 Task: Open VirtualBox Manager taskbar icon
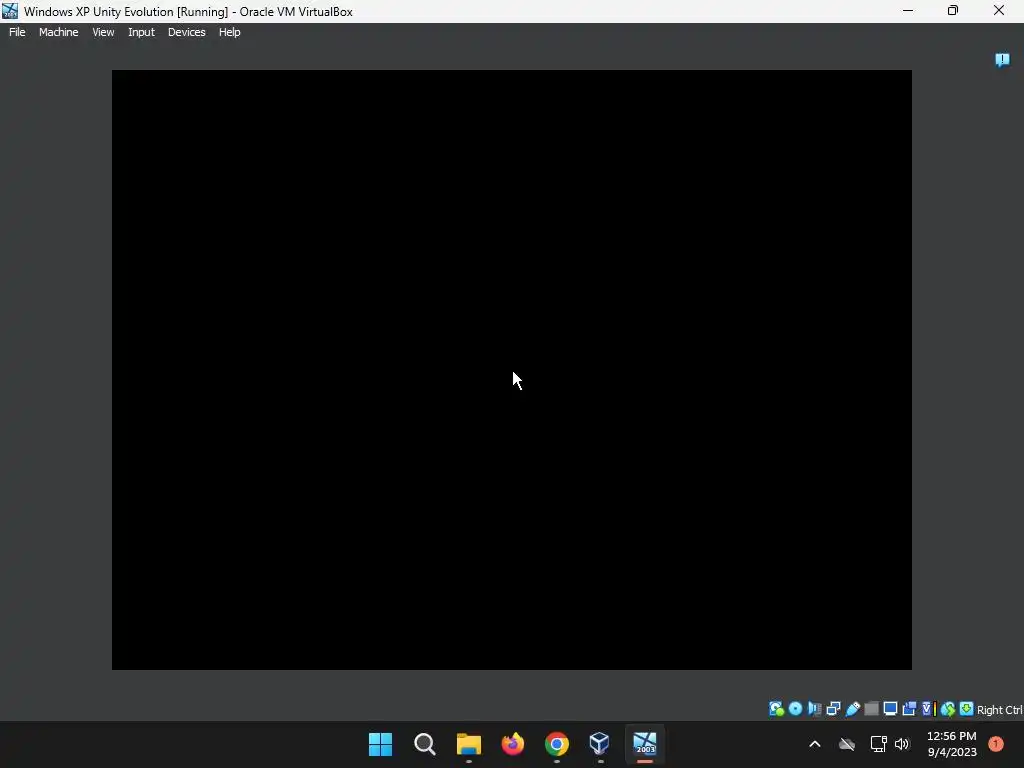[600, 744]
